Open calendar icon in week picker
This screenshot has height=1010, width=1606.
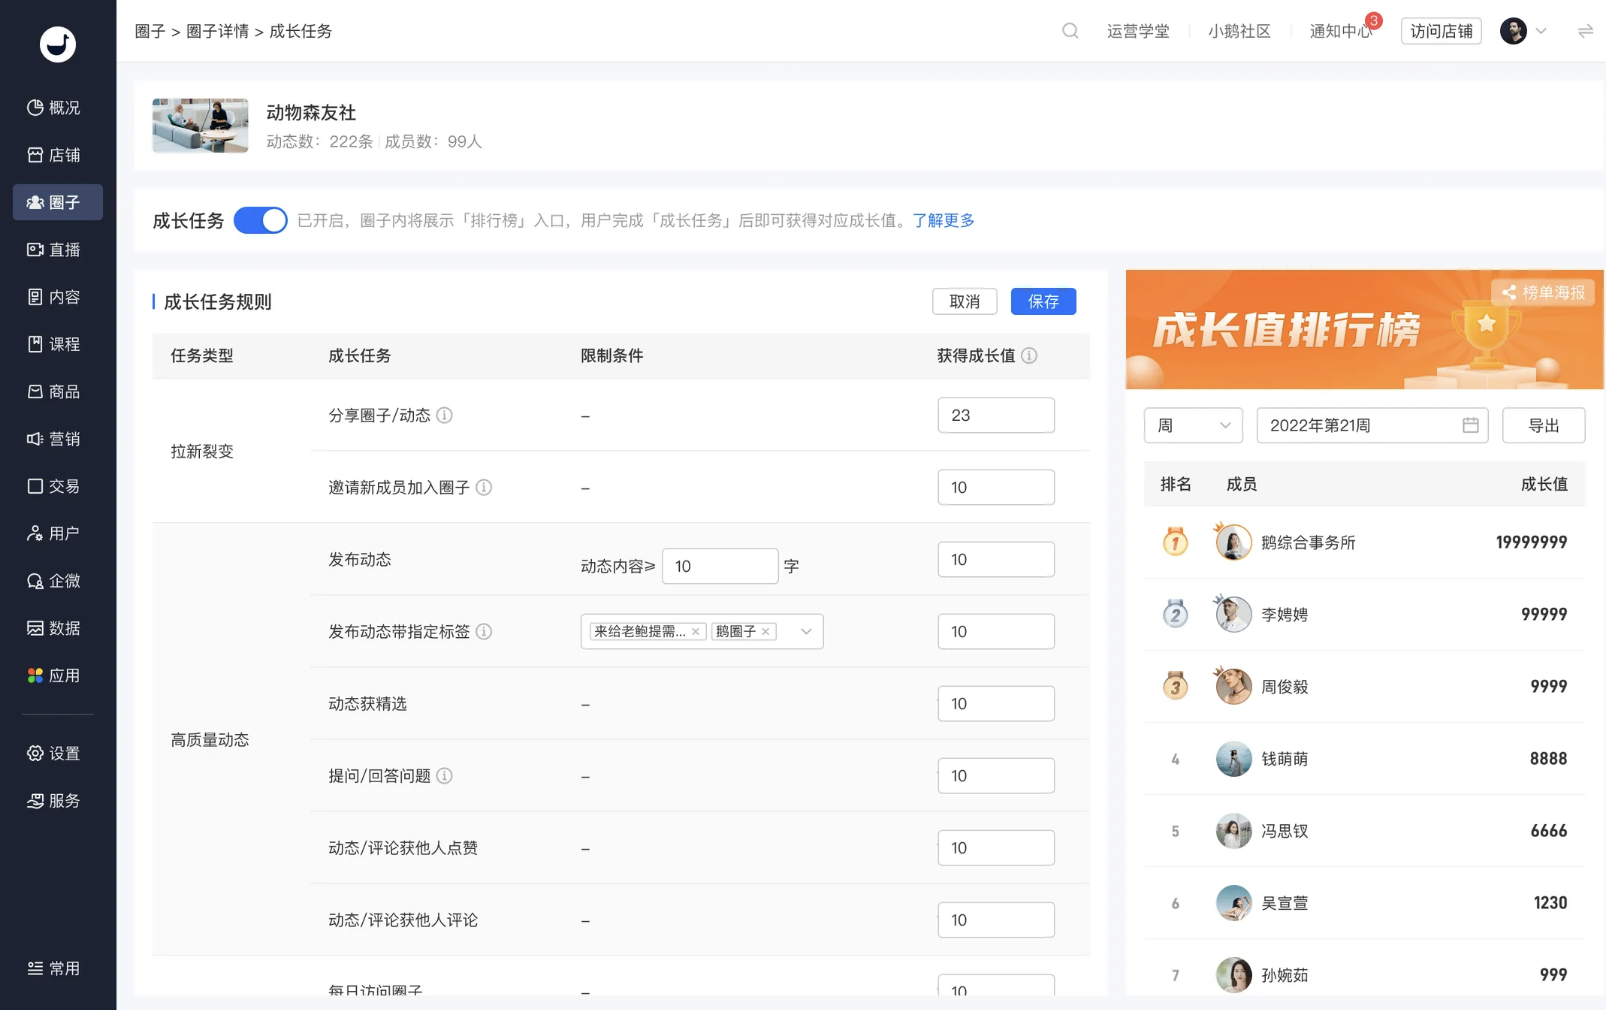click(x=1470, y=425)
